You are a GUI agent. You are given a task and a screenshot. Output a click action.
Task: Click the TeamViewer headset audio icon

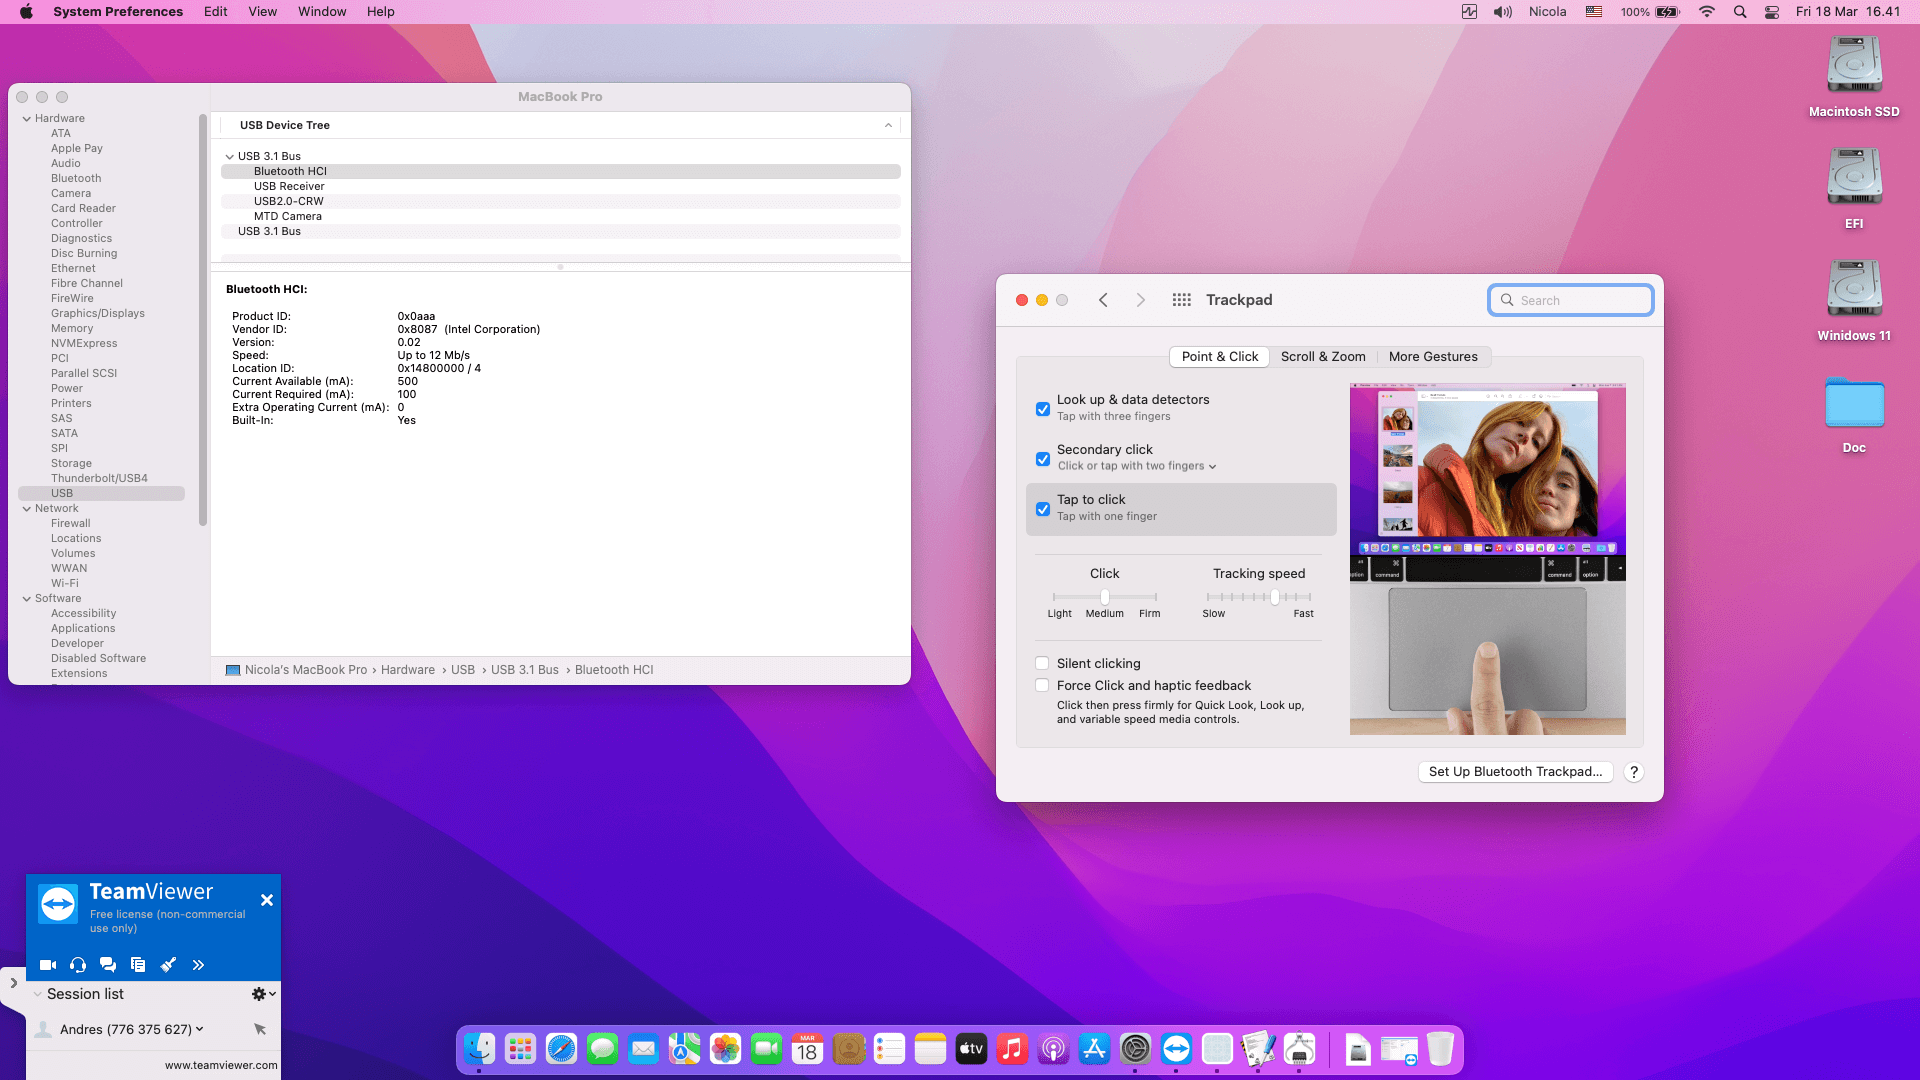78,965
